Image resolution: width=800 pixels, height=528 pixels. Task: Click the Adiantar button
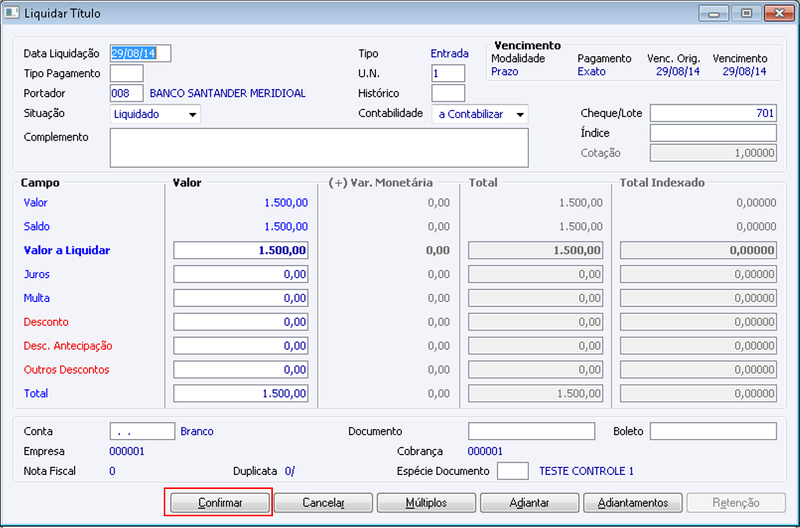[530, 502]
